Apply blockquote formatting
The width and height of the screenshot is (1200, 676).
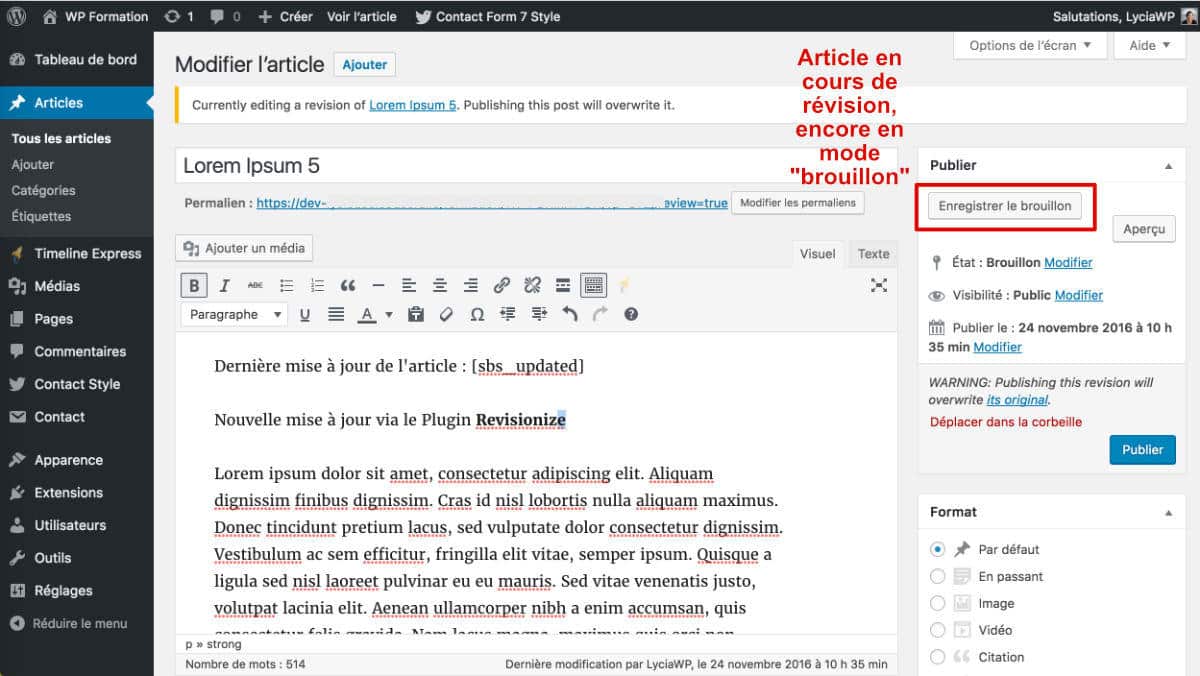(x=347, y=285)
